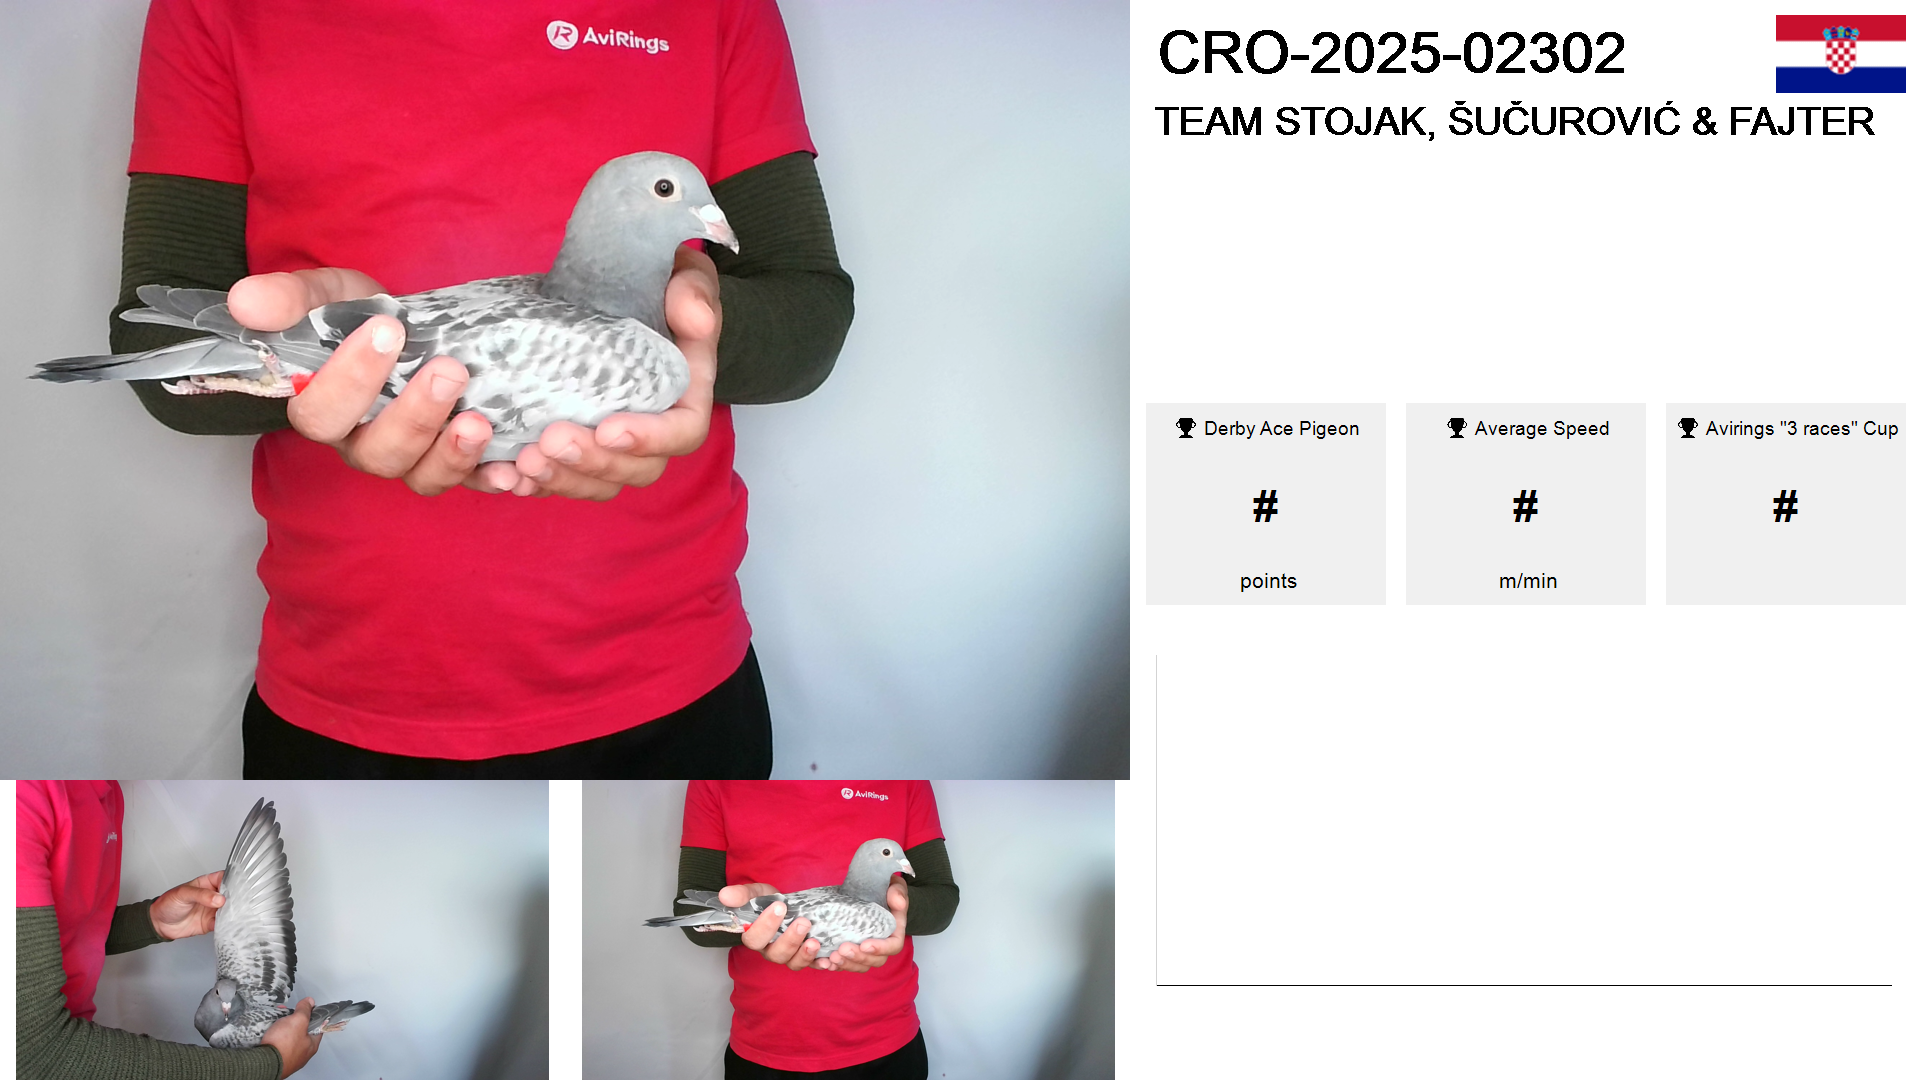Click team name STOJAK, ŠUČUROVIĆ & FAJTER
The image size is (1920, 1080).
click(x=1514, y=121)
